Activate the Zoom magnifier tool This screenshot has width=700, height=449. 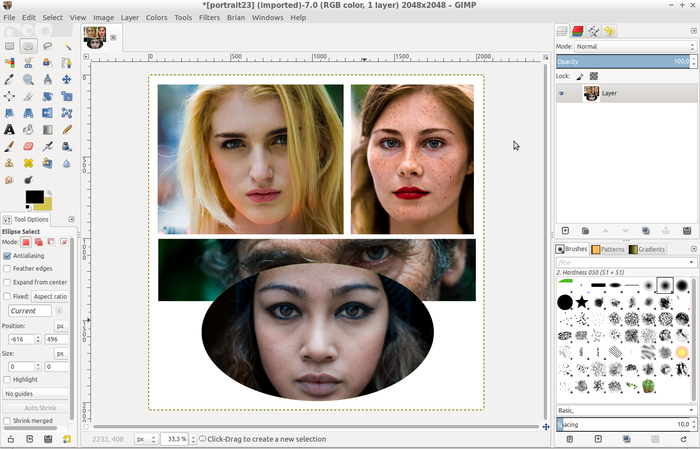pyautogui.click(x=28, y=79)
